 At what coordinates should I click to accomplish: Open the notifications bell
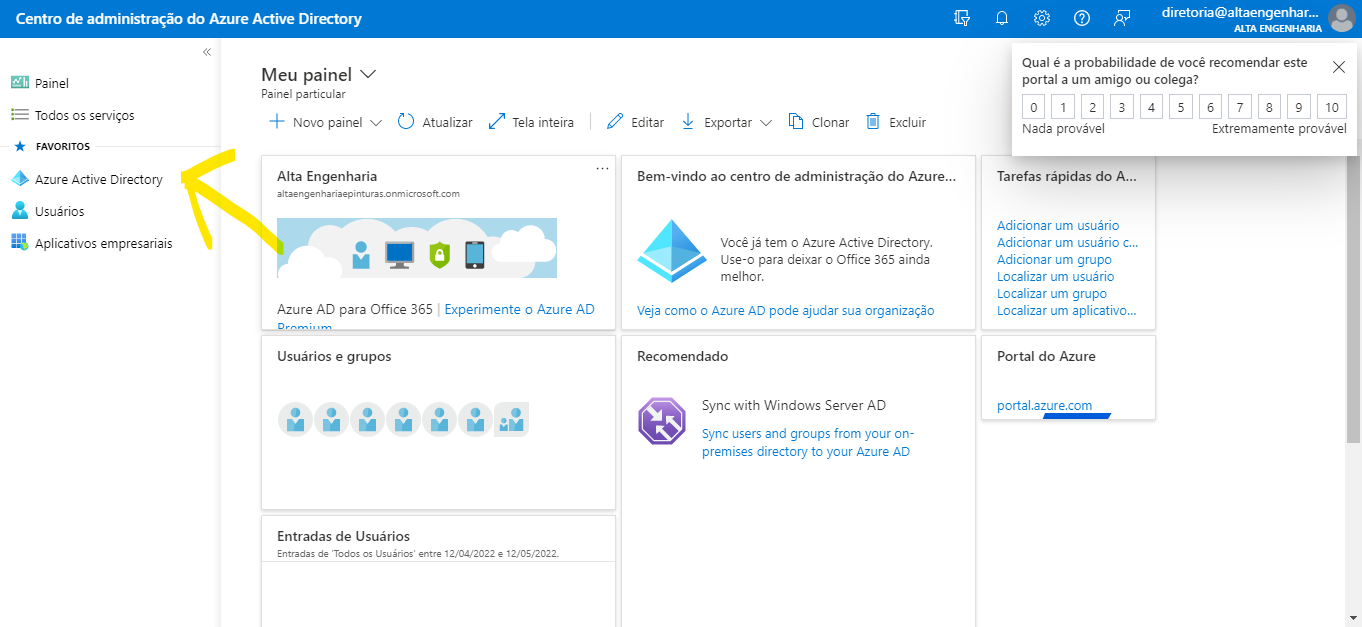pos(1002,18)
